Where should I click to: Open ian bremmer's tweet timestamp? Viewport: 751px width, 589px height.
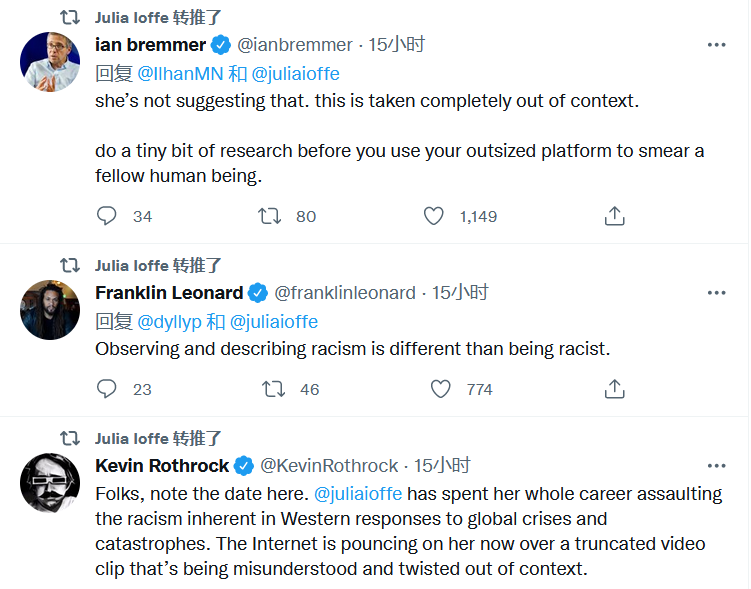(397, 45)
